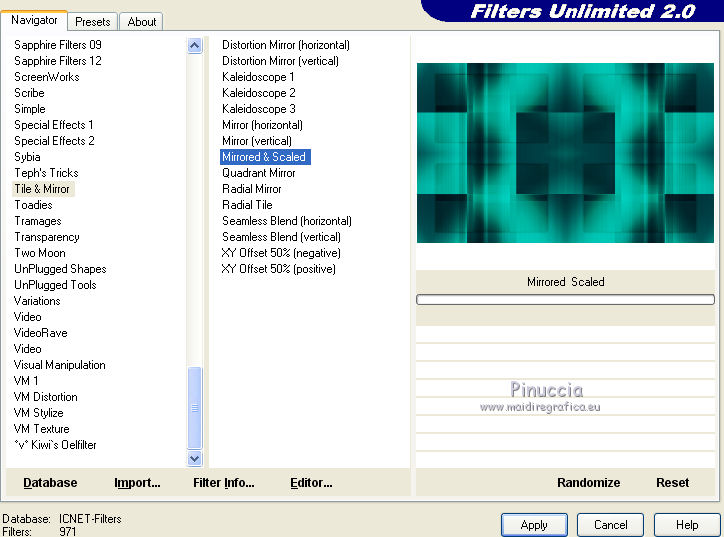The width and height of the screenshot is (724, 537).
Task: Open the Database button
Action: (50, 483)
